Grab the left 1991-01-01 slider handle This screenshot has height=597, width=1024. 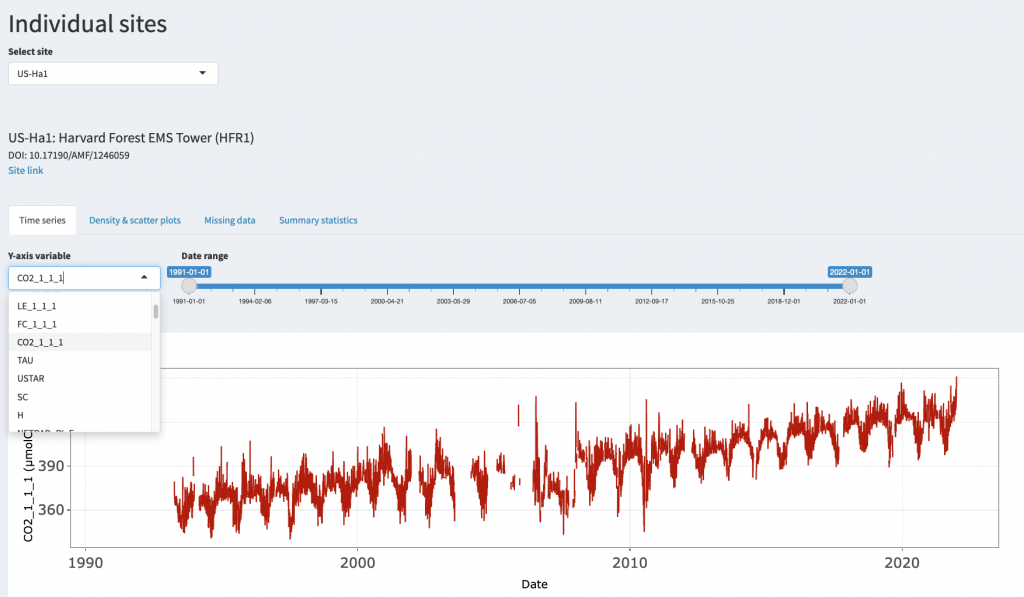pyautogui.click(x=189, y=285)
